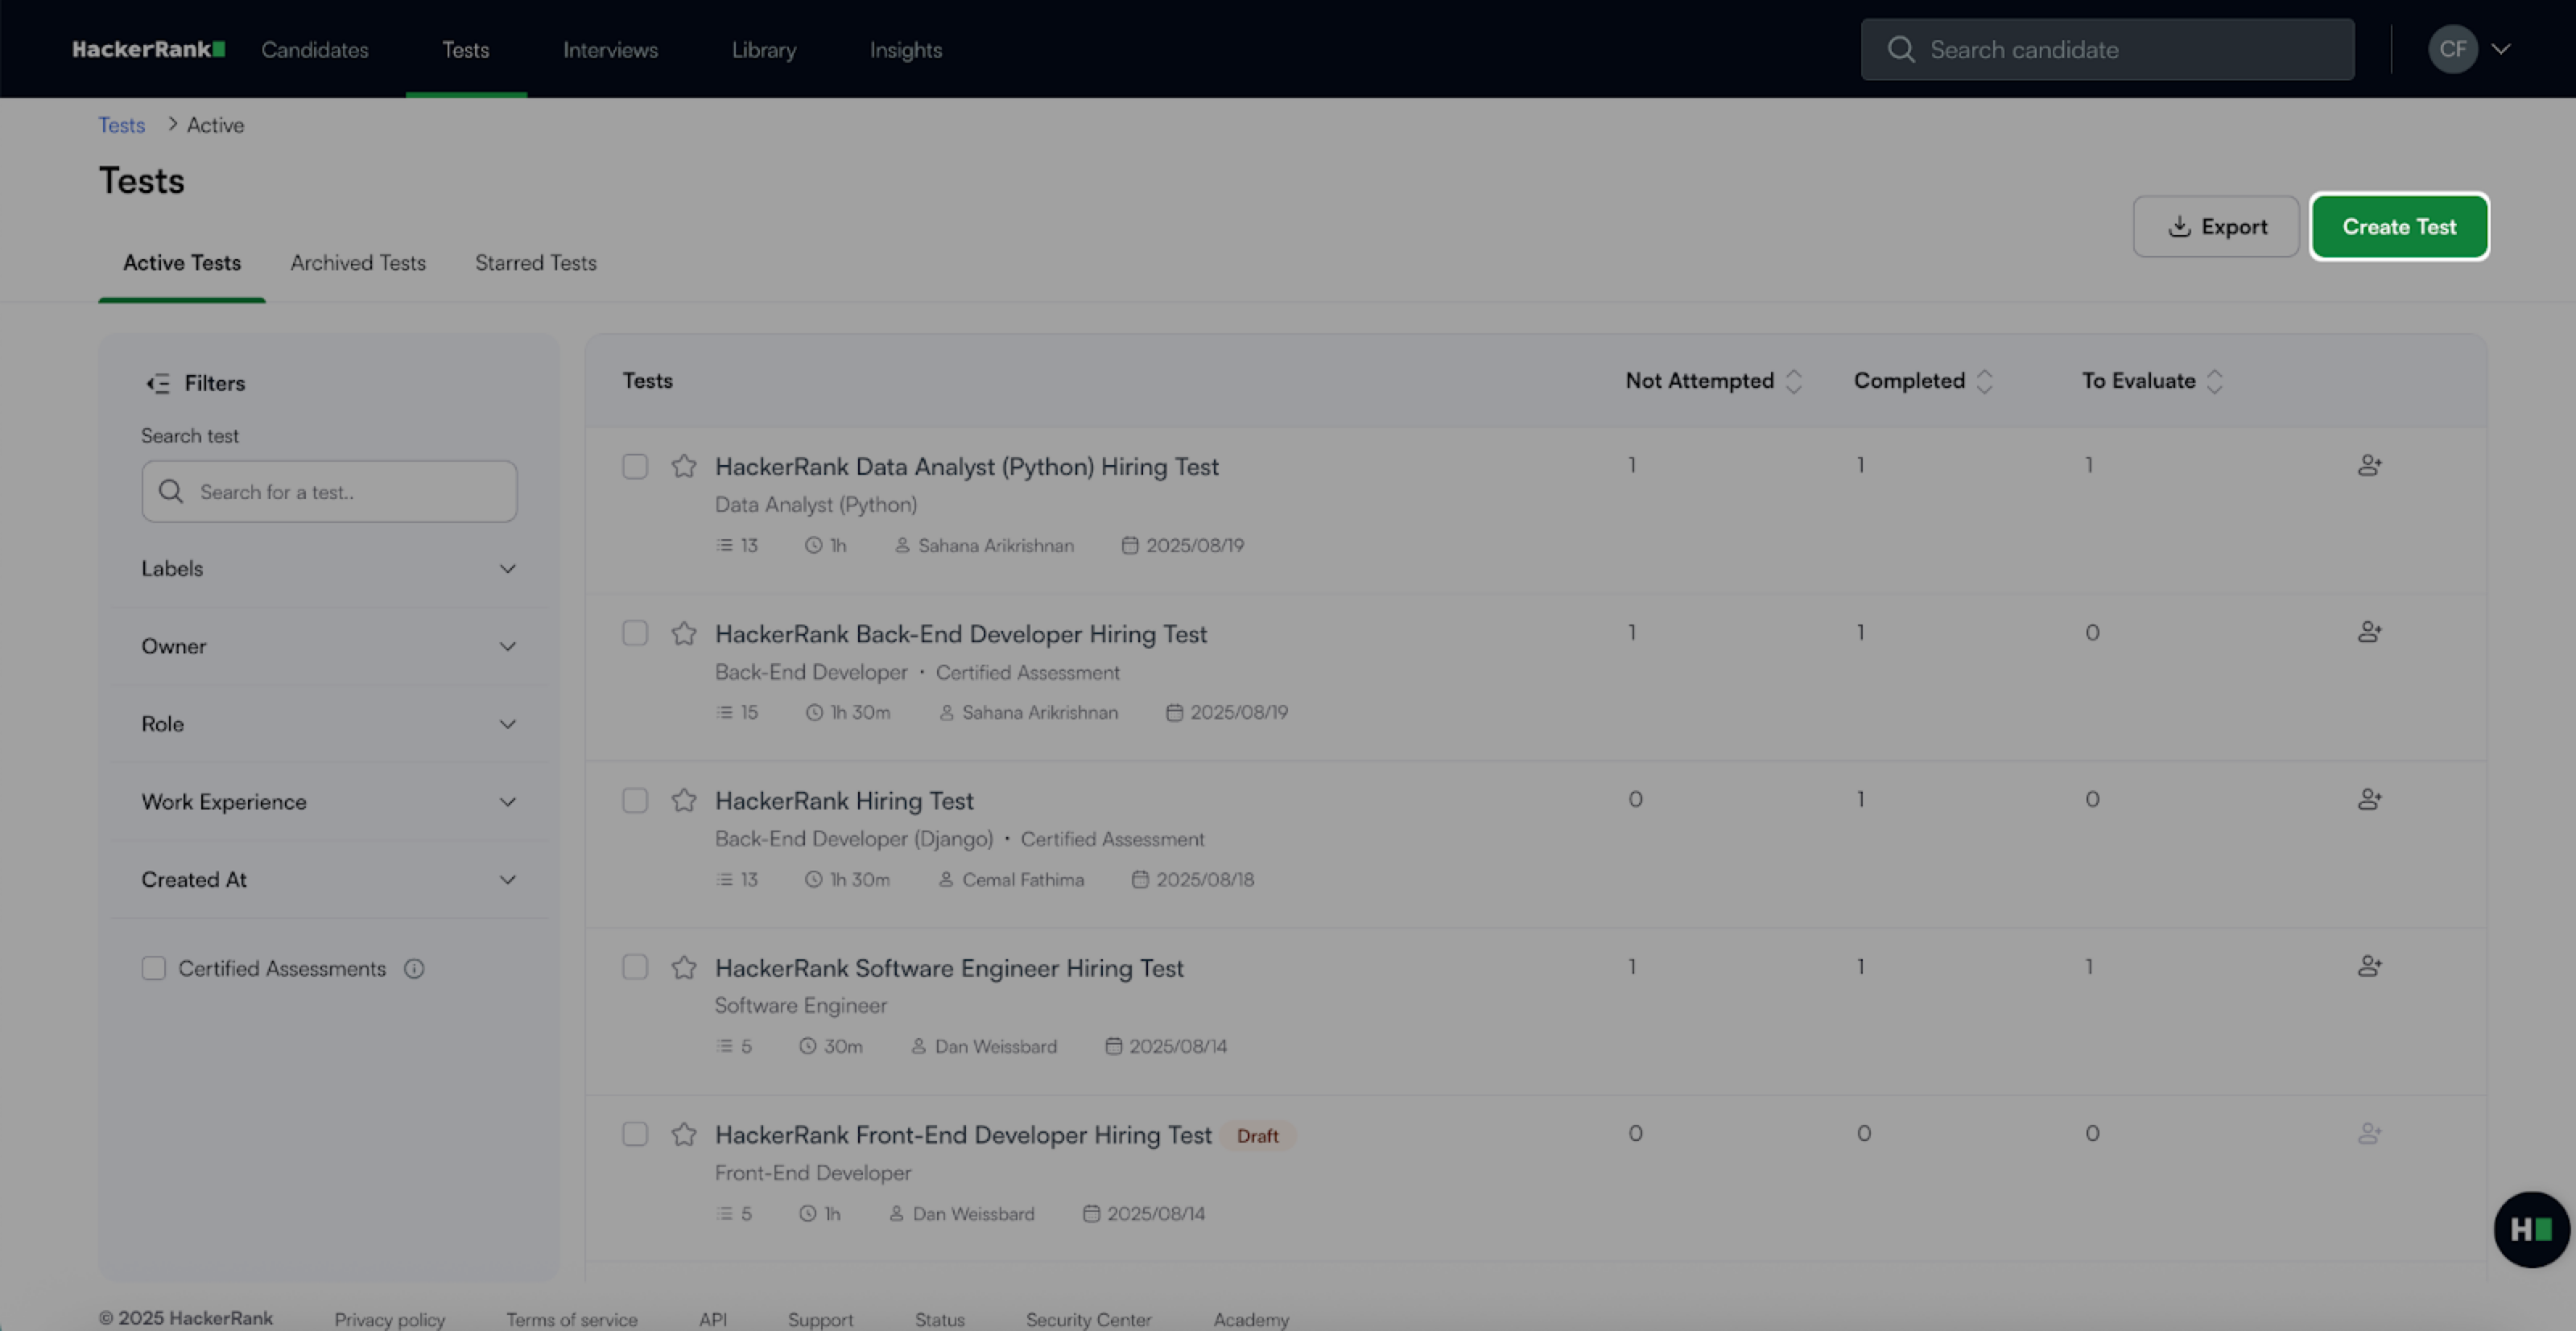Click the Export button
Screen dimensions: 2576x1331
click(x=2216, y=227)
